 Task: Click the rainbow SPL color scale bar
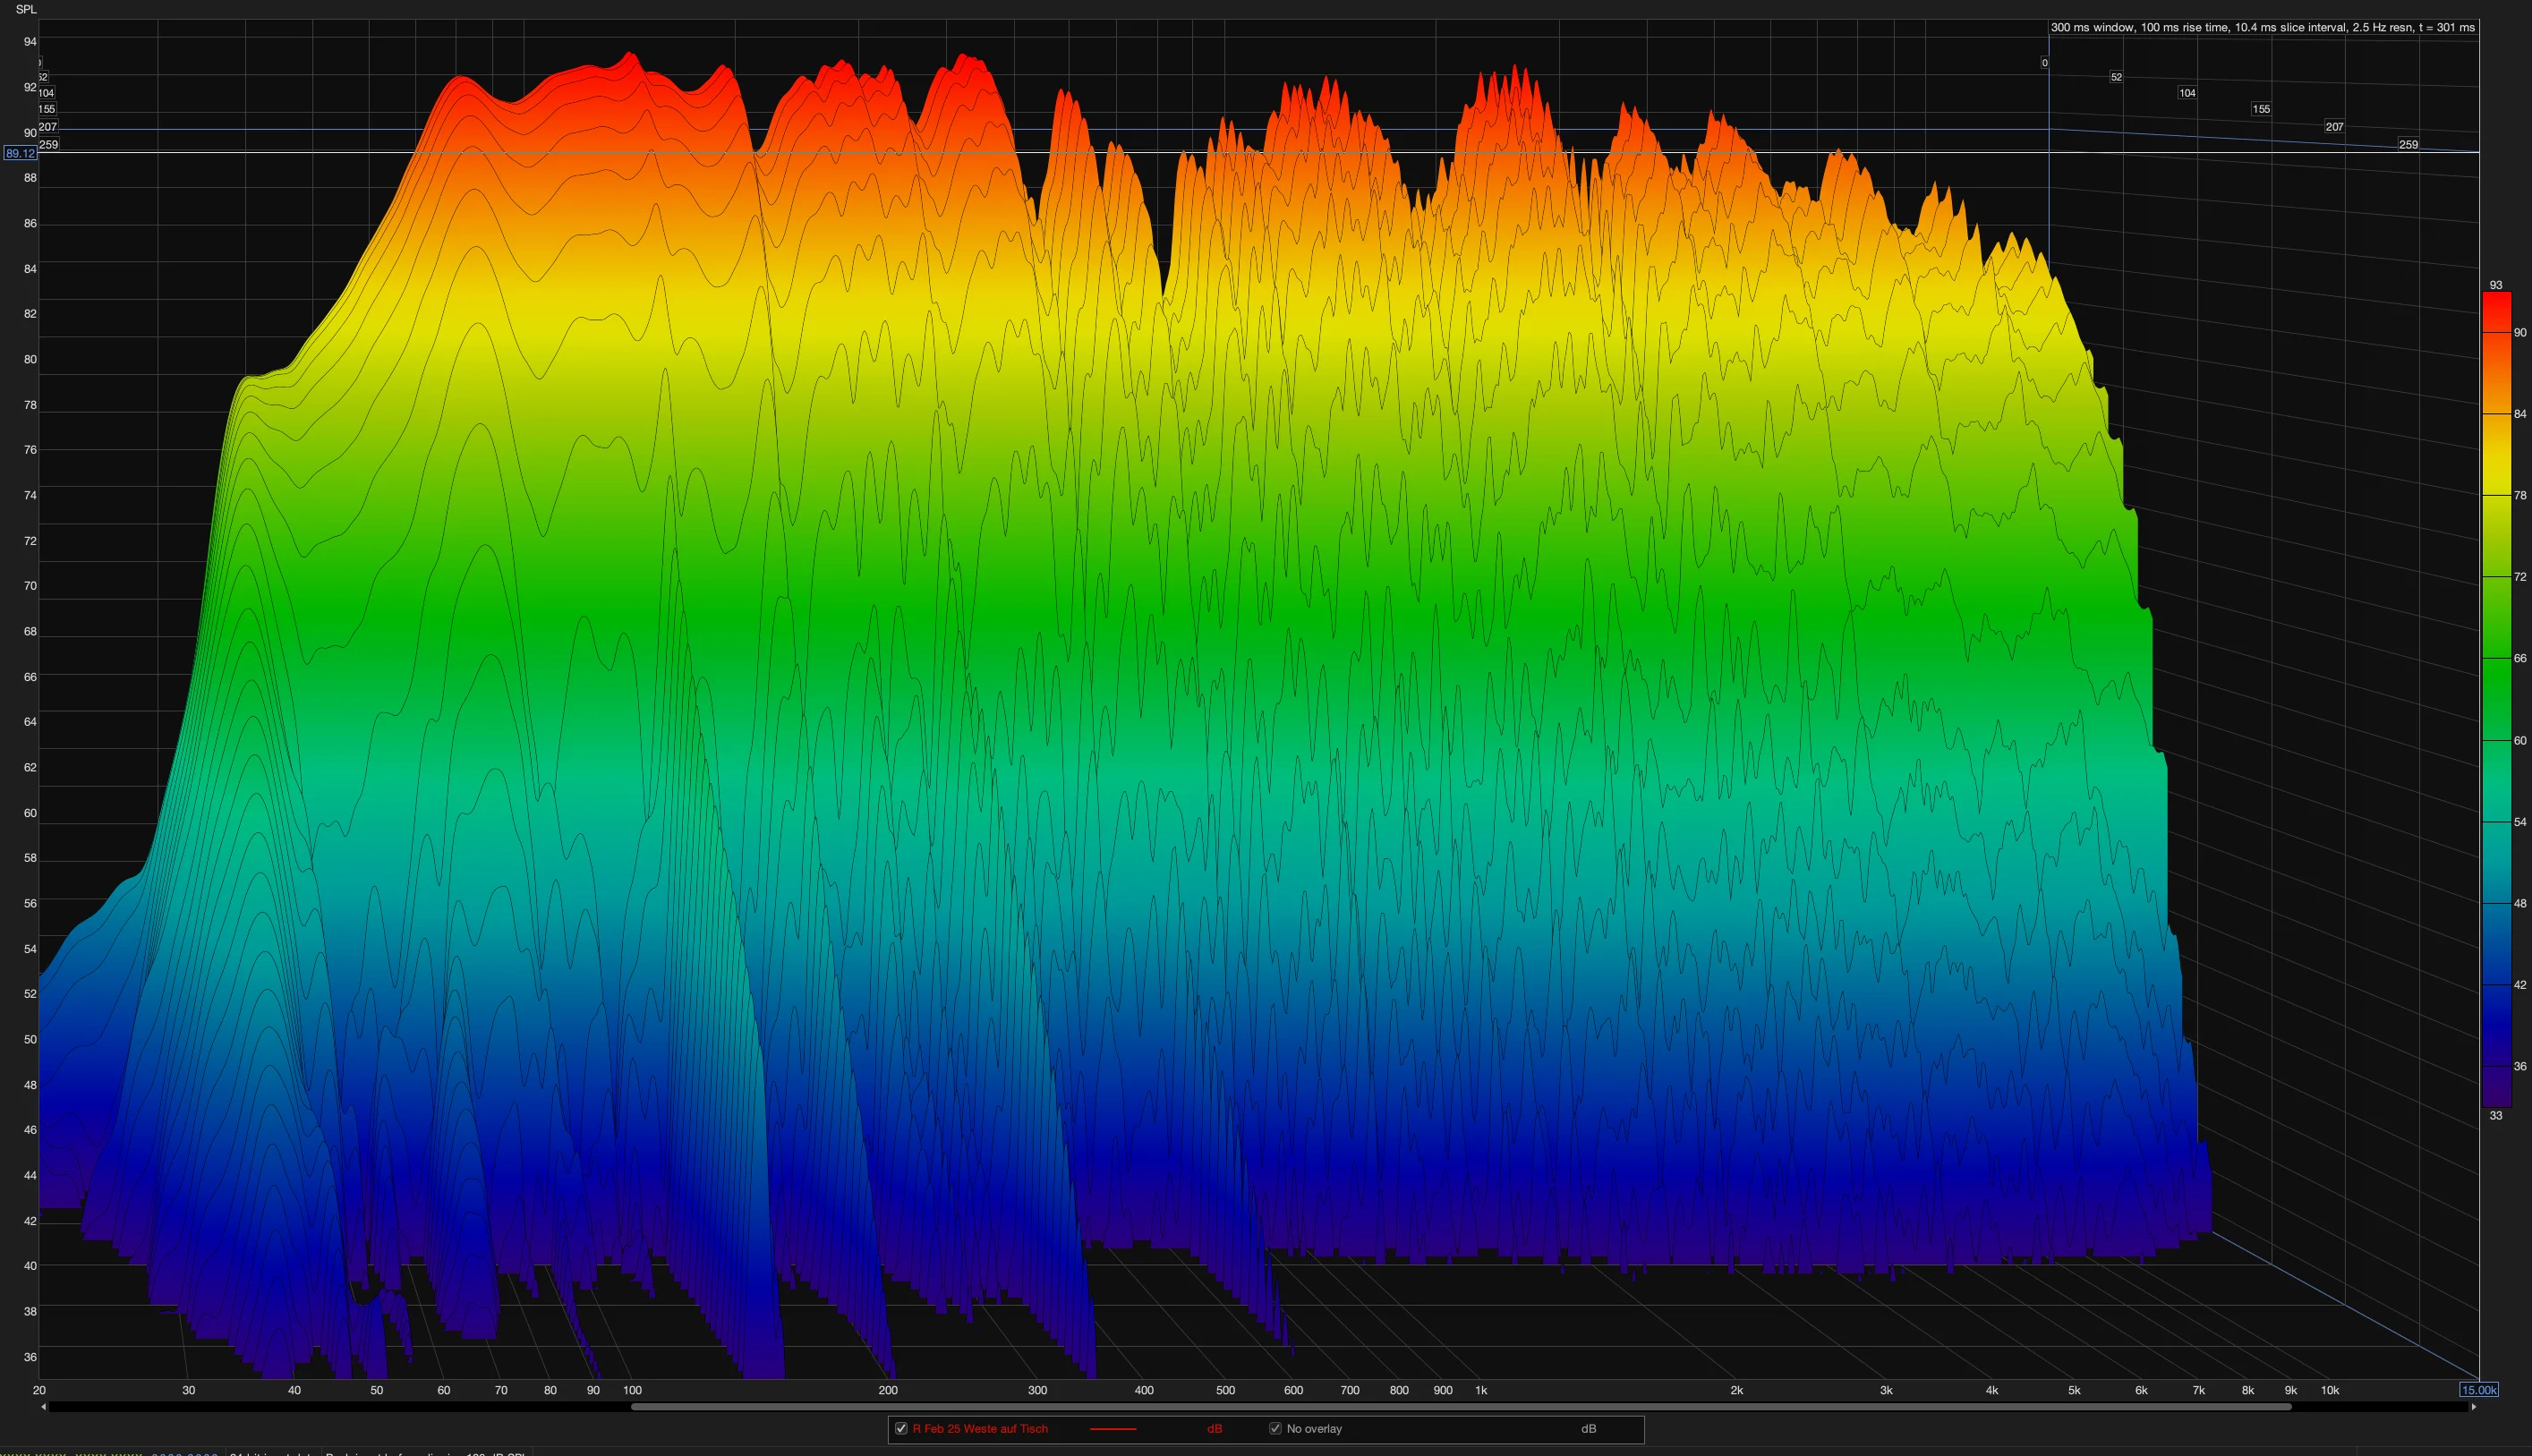coord(2496,699)
